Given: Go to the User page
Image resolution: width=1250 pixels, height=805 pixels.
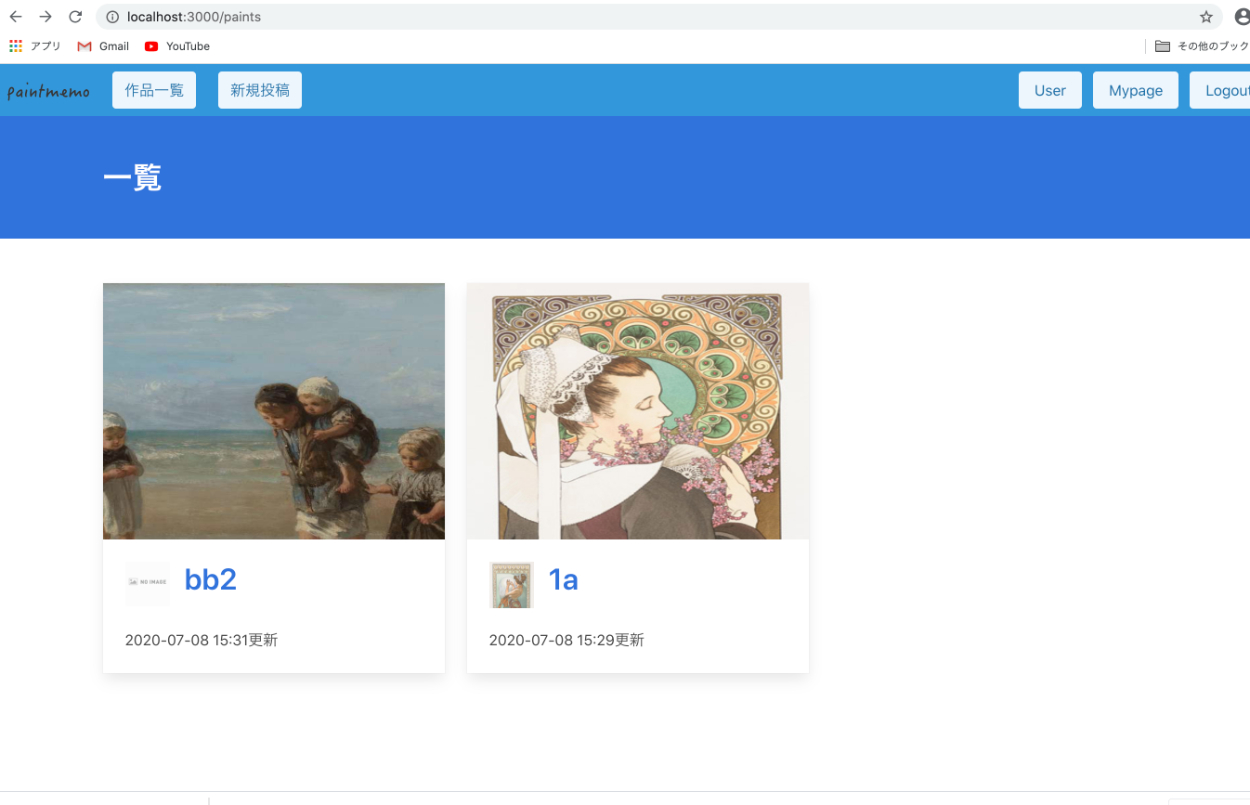Looking at the screenshot, I should pyautogui.click(x=1050, y=90).
